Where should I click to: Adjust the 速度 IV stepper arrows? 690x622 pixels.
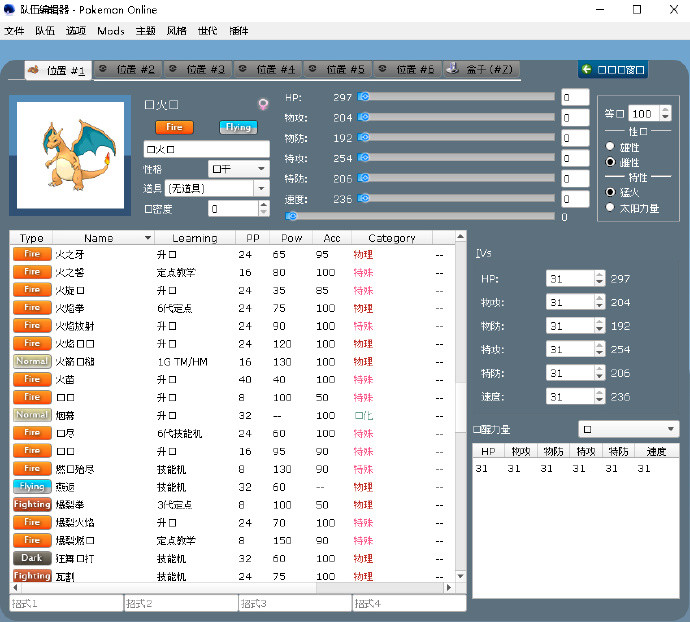(x=599, y=396)
